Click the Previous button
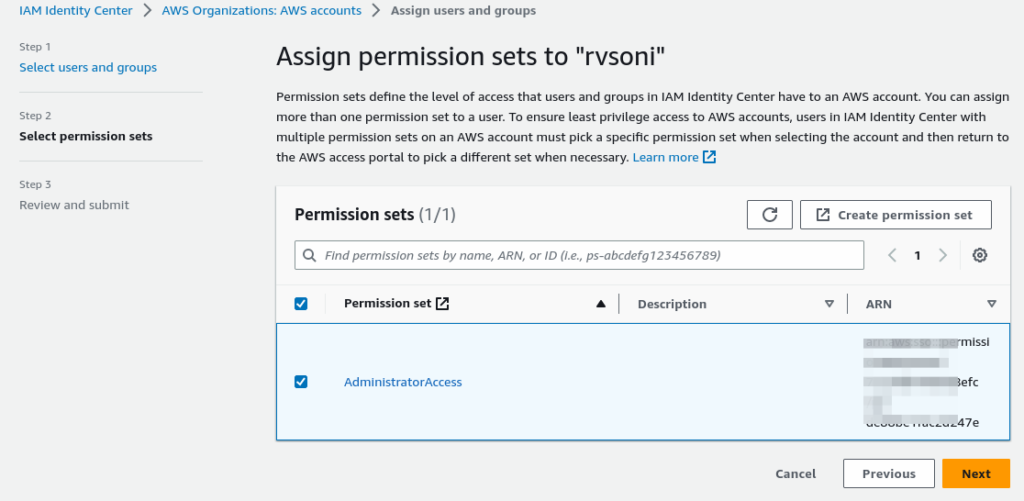1024x501 pixels. click(888, 474)
